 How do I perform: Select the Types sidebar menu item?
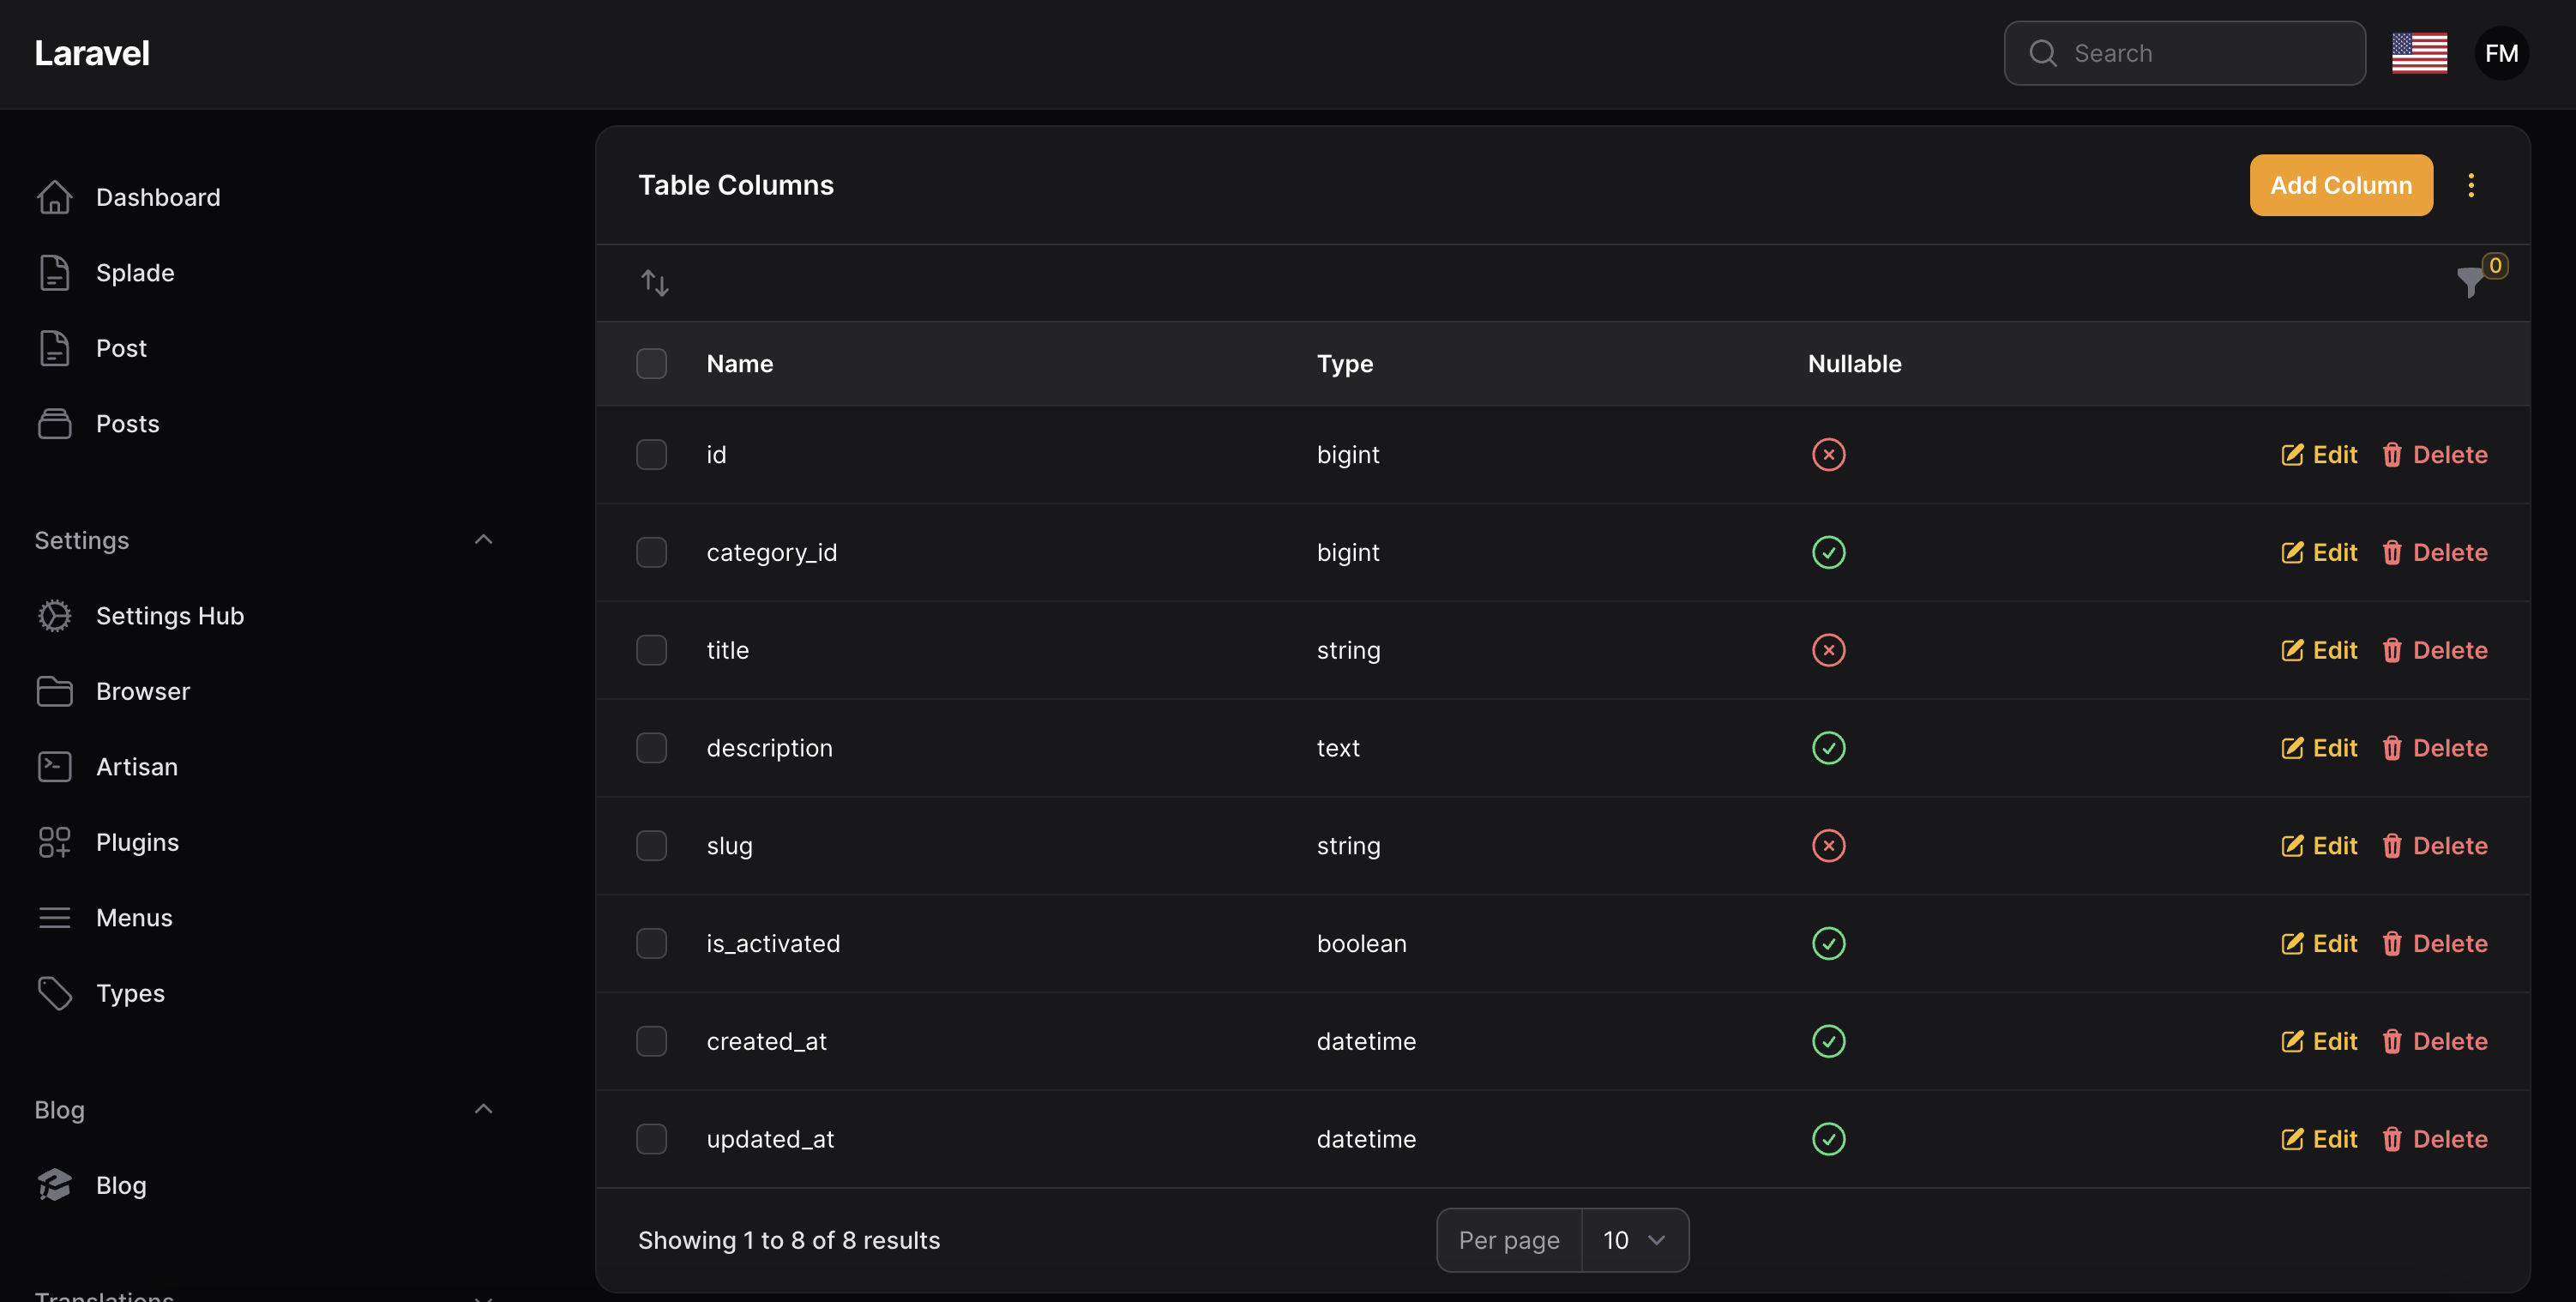(129, 993)
